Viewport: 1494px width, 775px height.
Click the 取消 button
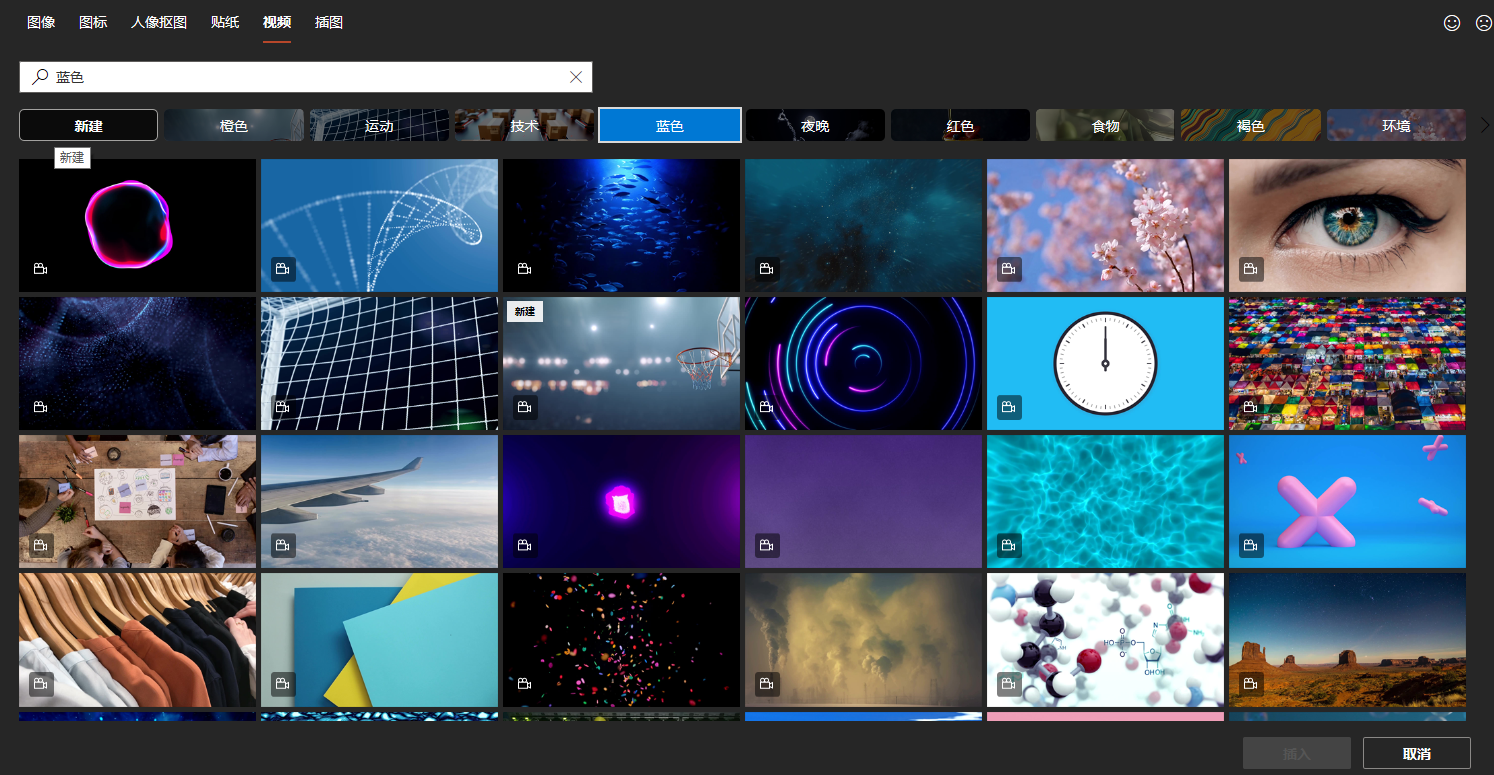[1416, 753]
